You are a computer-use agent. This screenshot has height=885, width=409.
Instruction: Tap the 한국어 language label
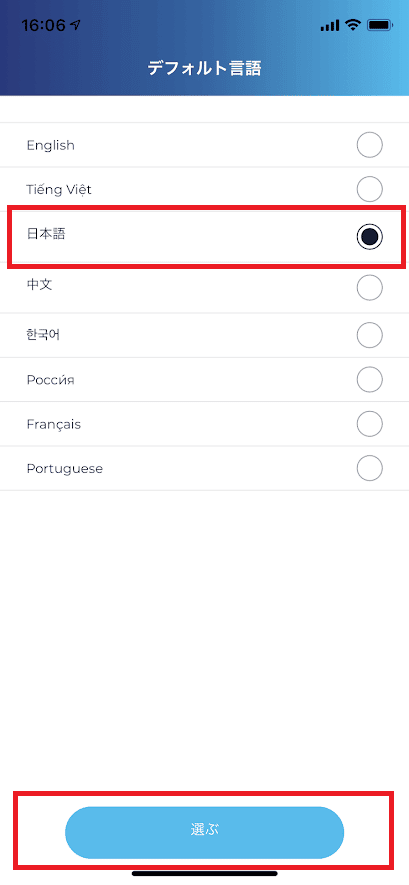tap(43, 335)
